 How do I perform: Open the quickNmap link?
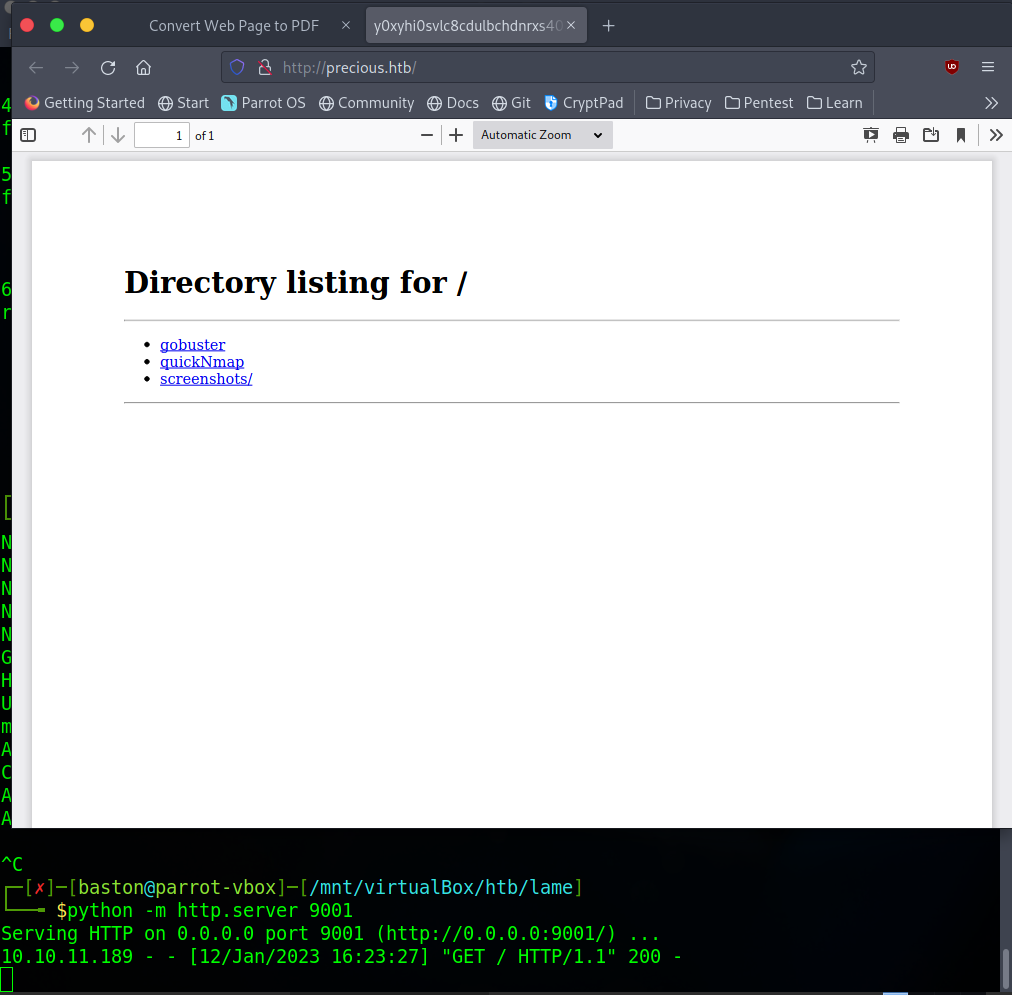tap(201, 361)
